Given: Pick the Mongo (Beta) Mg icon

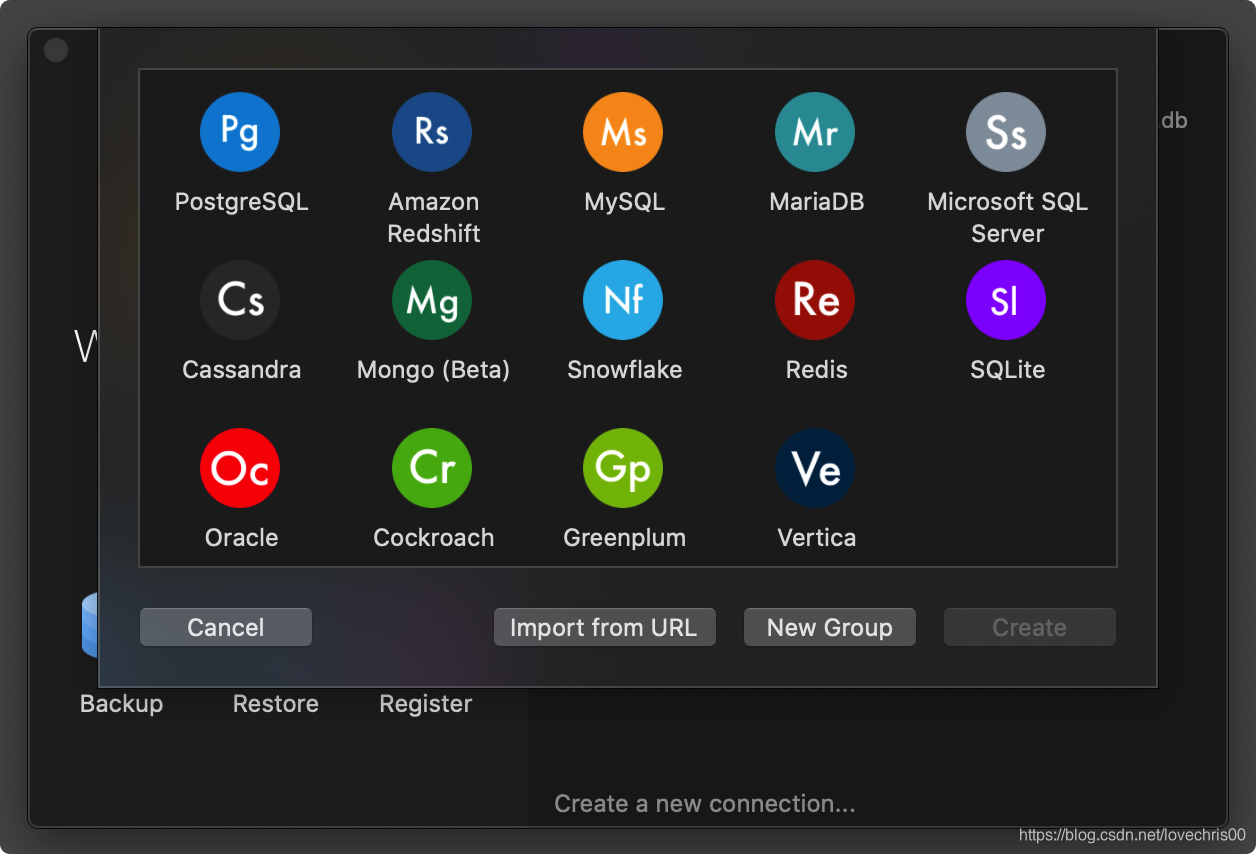Looking at the screenshot, I should tap(432, 300).
